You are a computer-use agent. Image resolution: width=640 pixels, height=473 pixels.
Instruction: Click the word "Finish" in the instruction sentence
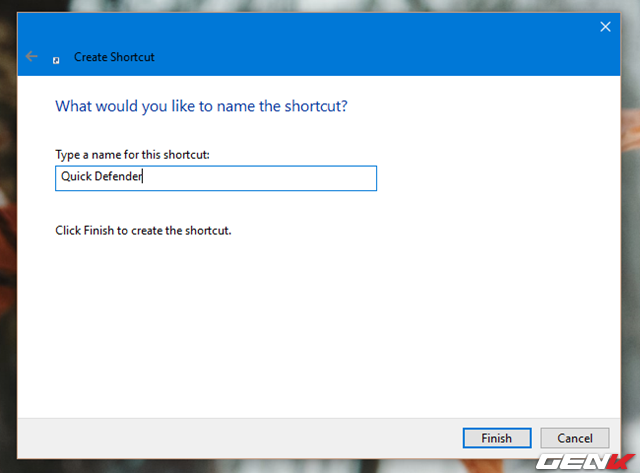click(100, 230)
